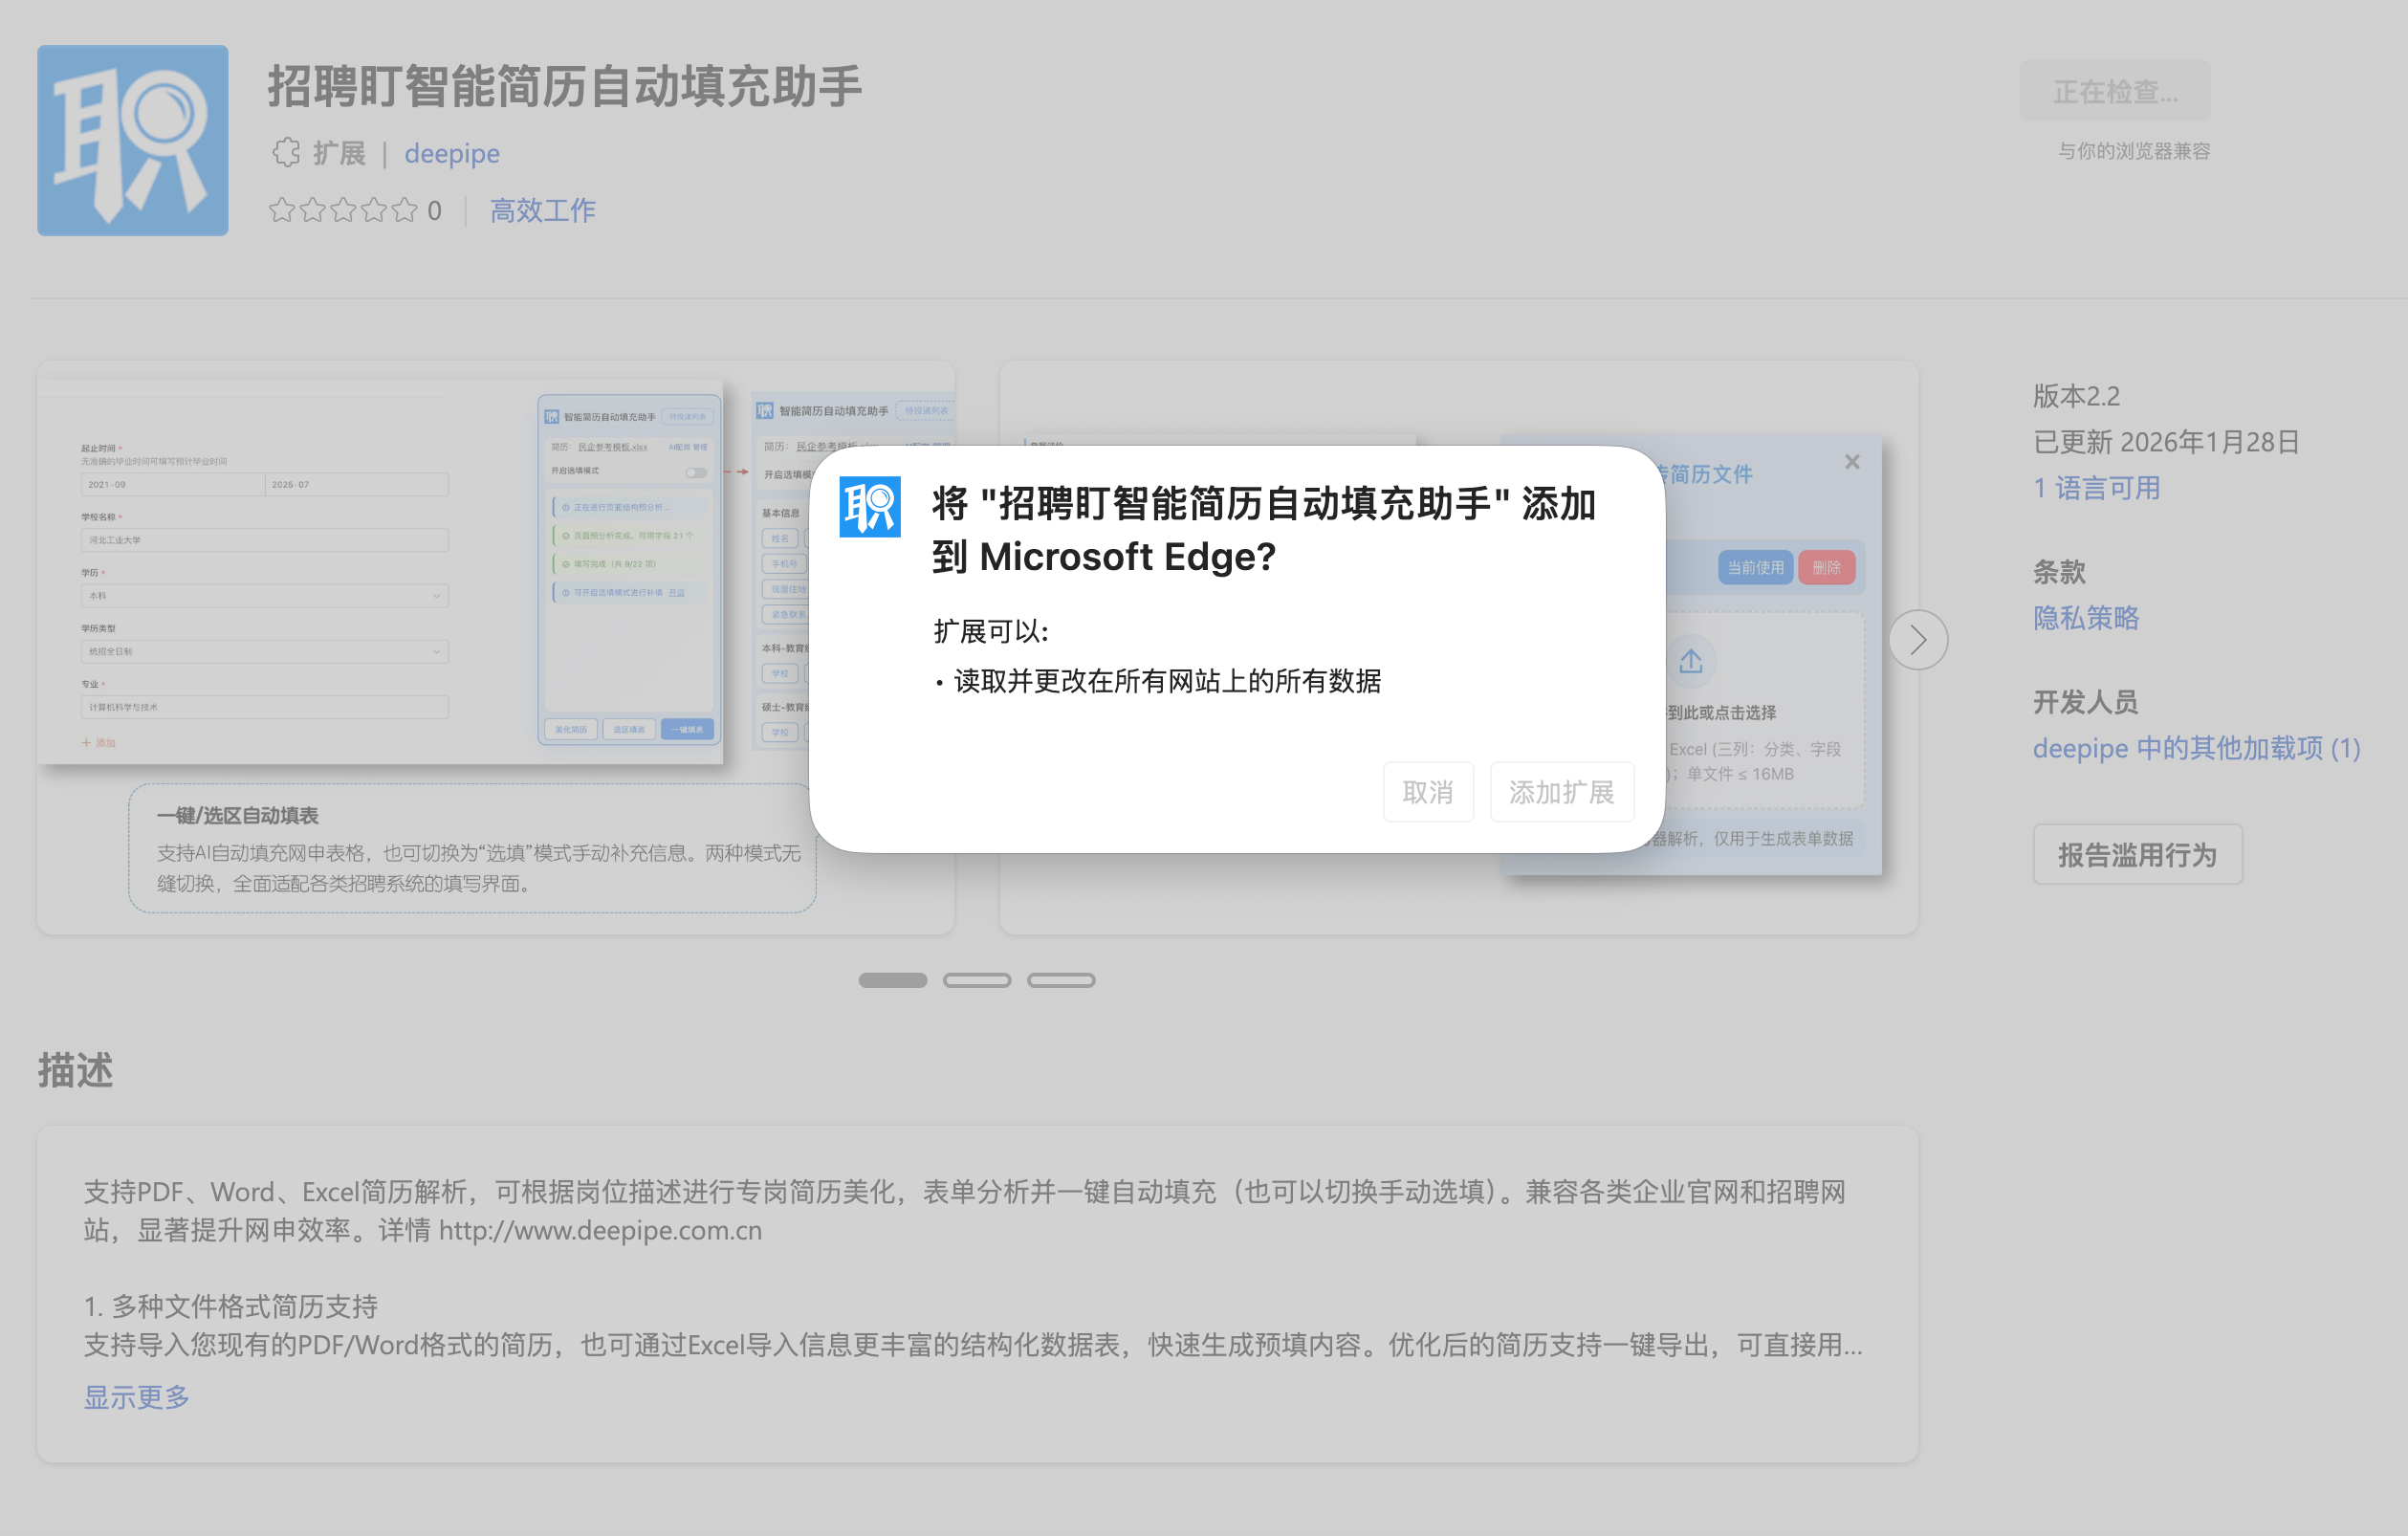Click the carousel next-arrow circle
The image size is (2408, 1536).
pos(1918,639)
